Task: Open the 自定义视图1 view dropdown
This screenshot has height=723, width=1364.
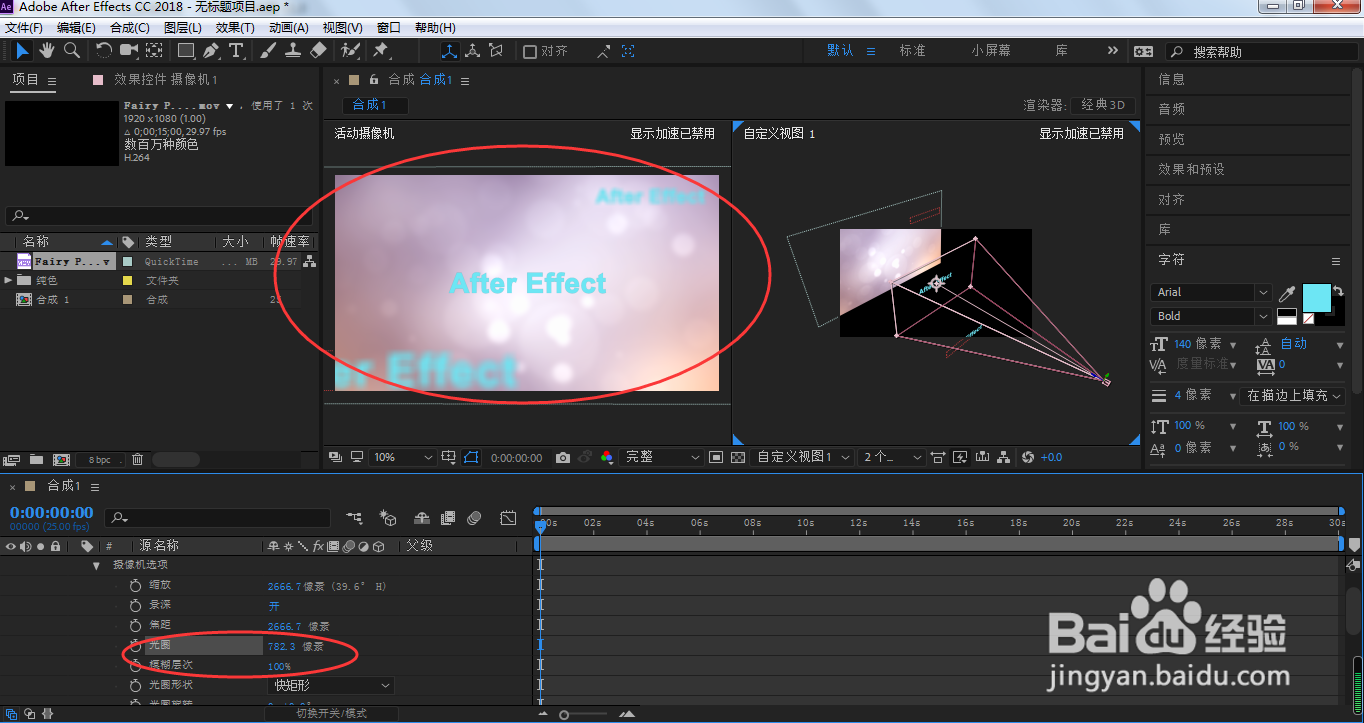Action: [x=803, y=457]
